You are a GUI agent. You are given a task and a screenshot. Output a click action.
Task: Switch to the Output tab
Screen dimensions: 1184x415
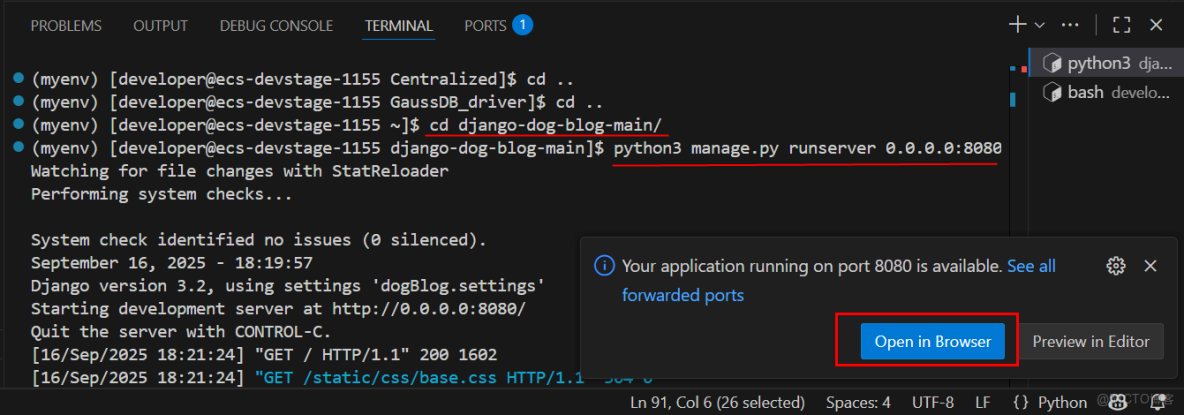point(160,25)
